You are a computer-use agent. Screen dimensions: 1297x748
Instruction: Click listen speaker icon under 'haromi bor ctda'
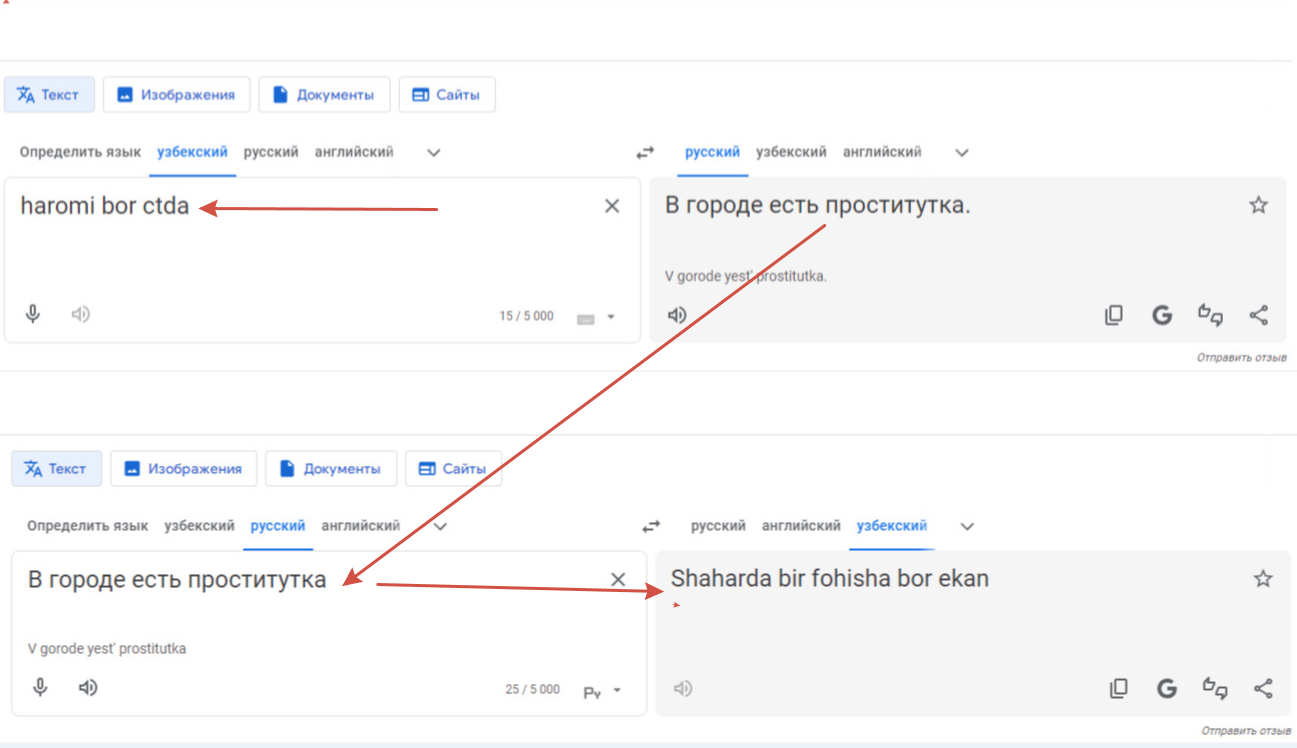[x=81, y=314]
